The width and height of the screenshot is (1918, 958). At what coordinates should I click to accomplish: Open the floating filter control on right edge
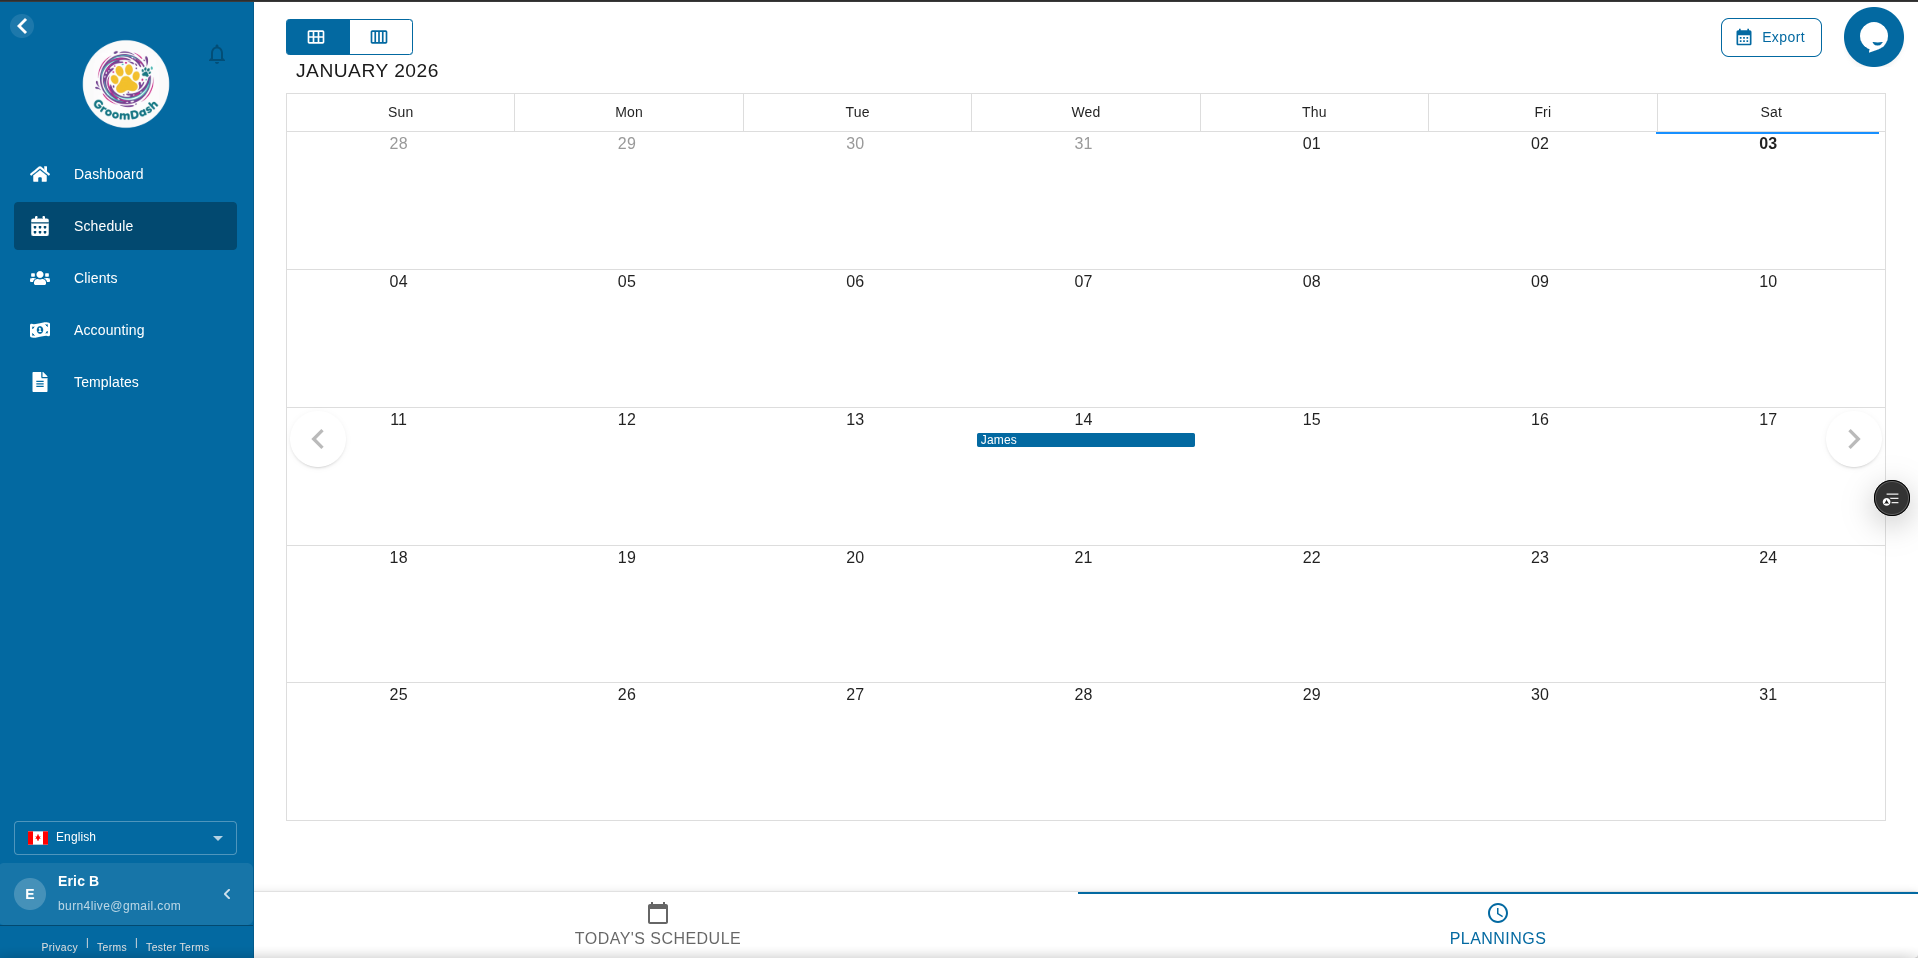point(1891,498)
